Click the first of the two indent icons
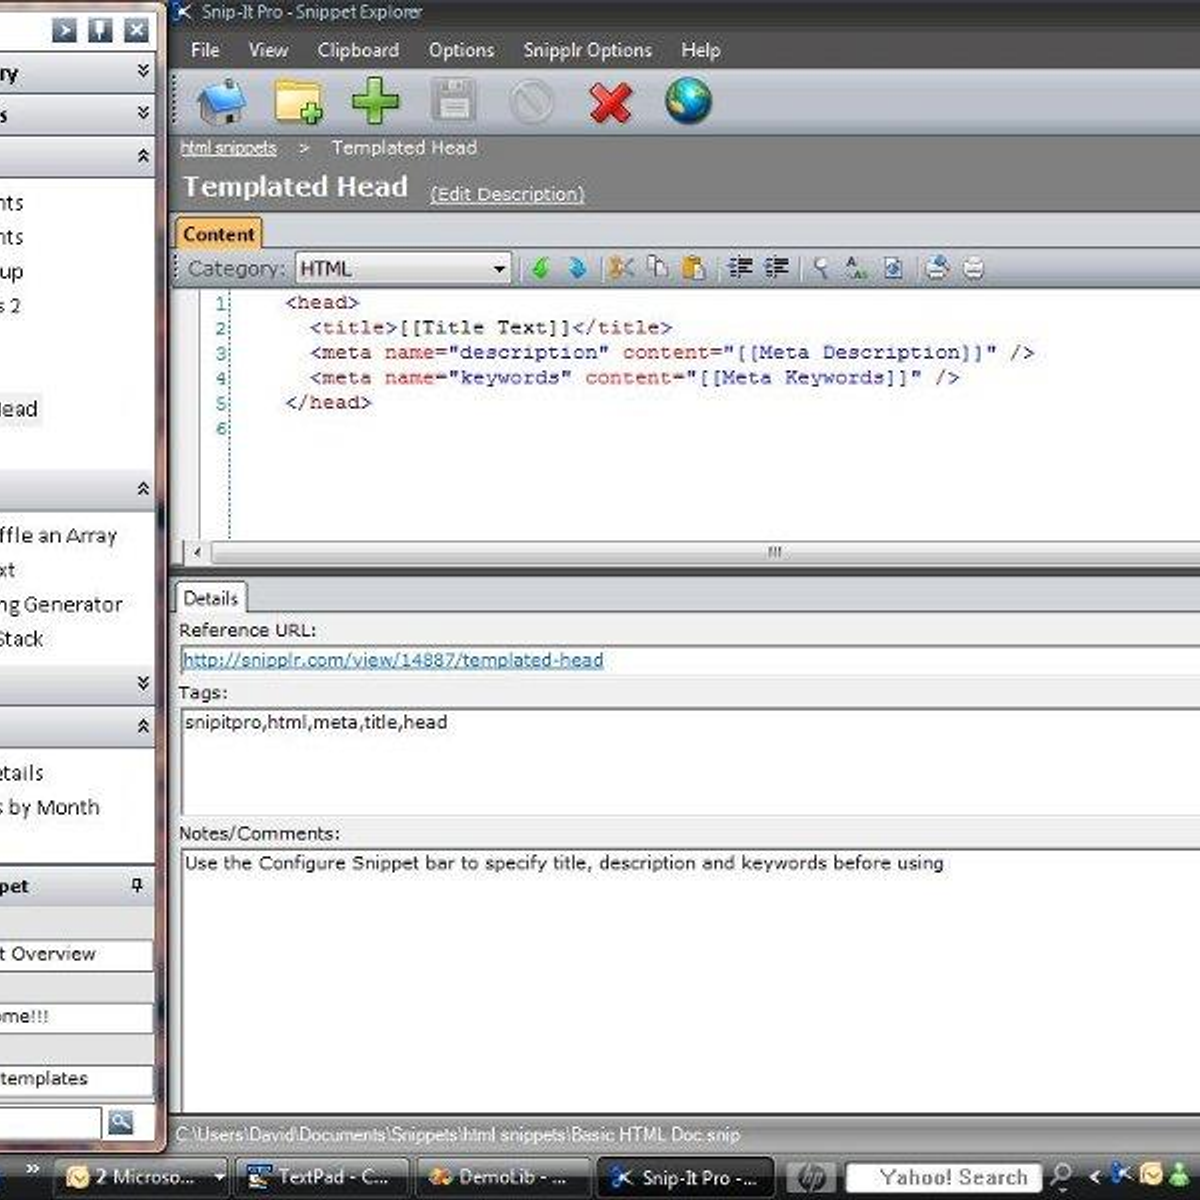The width and height of the screenshot is (1200, 1200). (740, 268)
